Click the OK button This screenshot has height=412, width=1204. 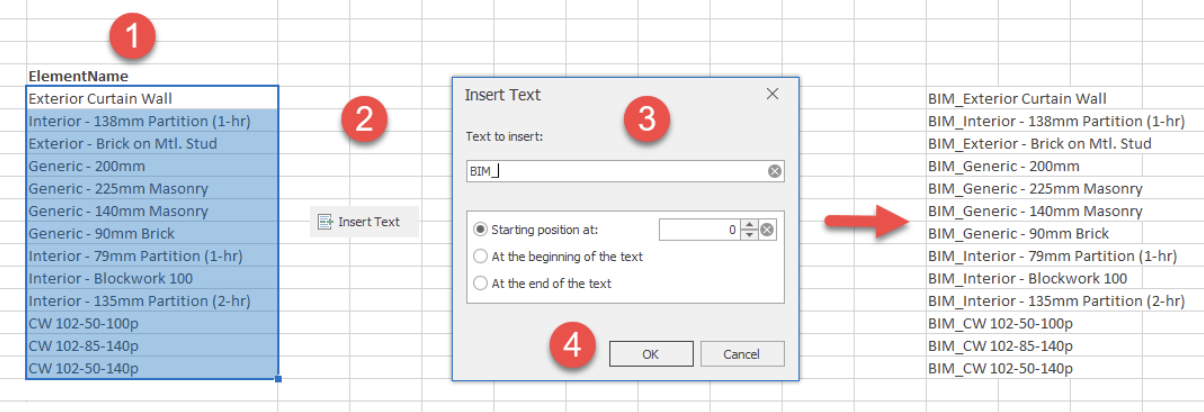(x=651, y=354)
